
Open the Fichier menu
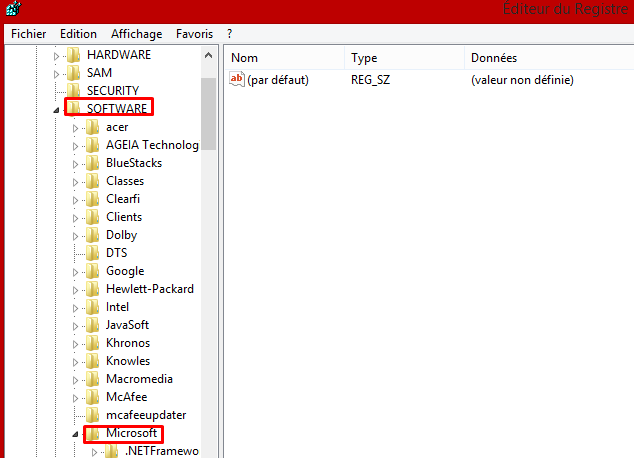pyautogui.click(x=28, y=34)
